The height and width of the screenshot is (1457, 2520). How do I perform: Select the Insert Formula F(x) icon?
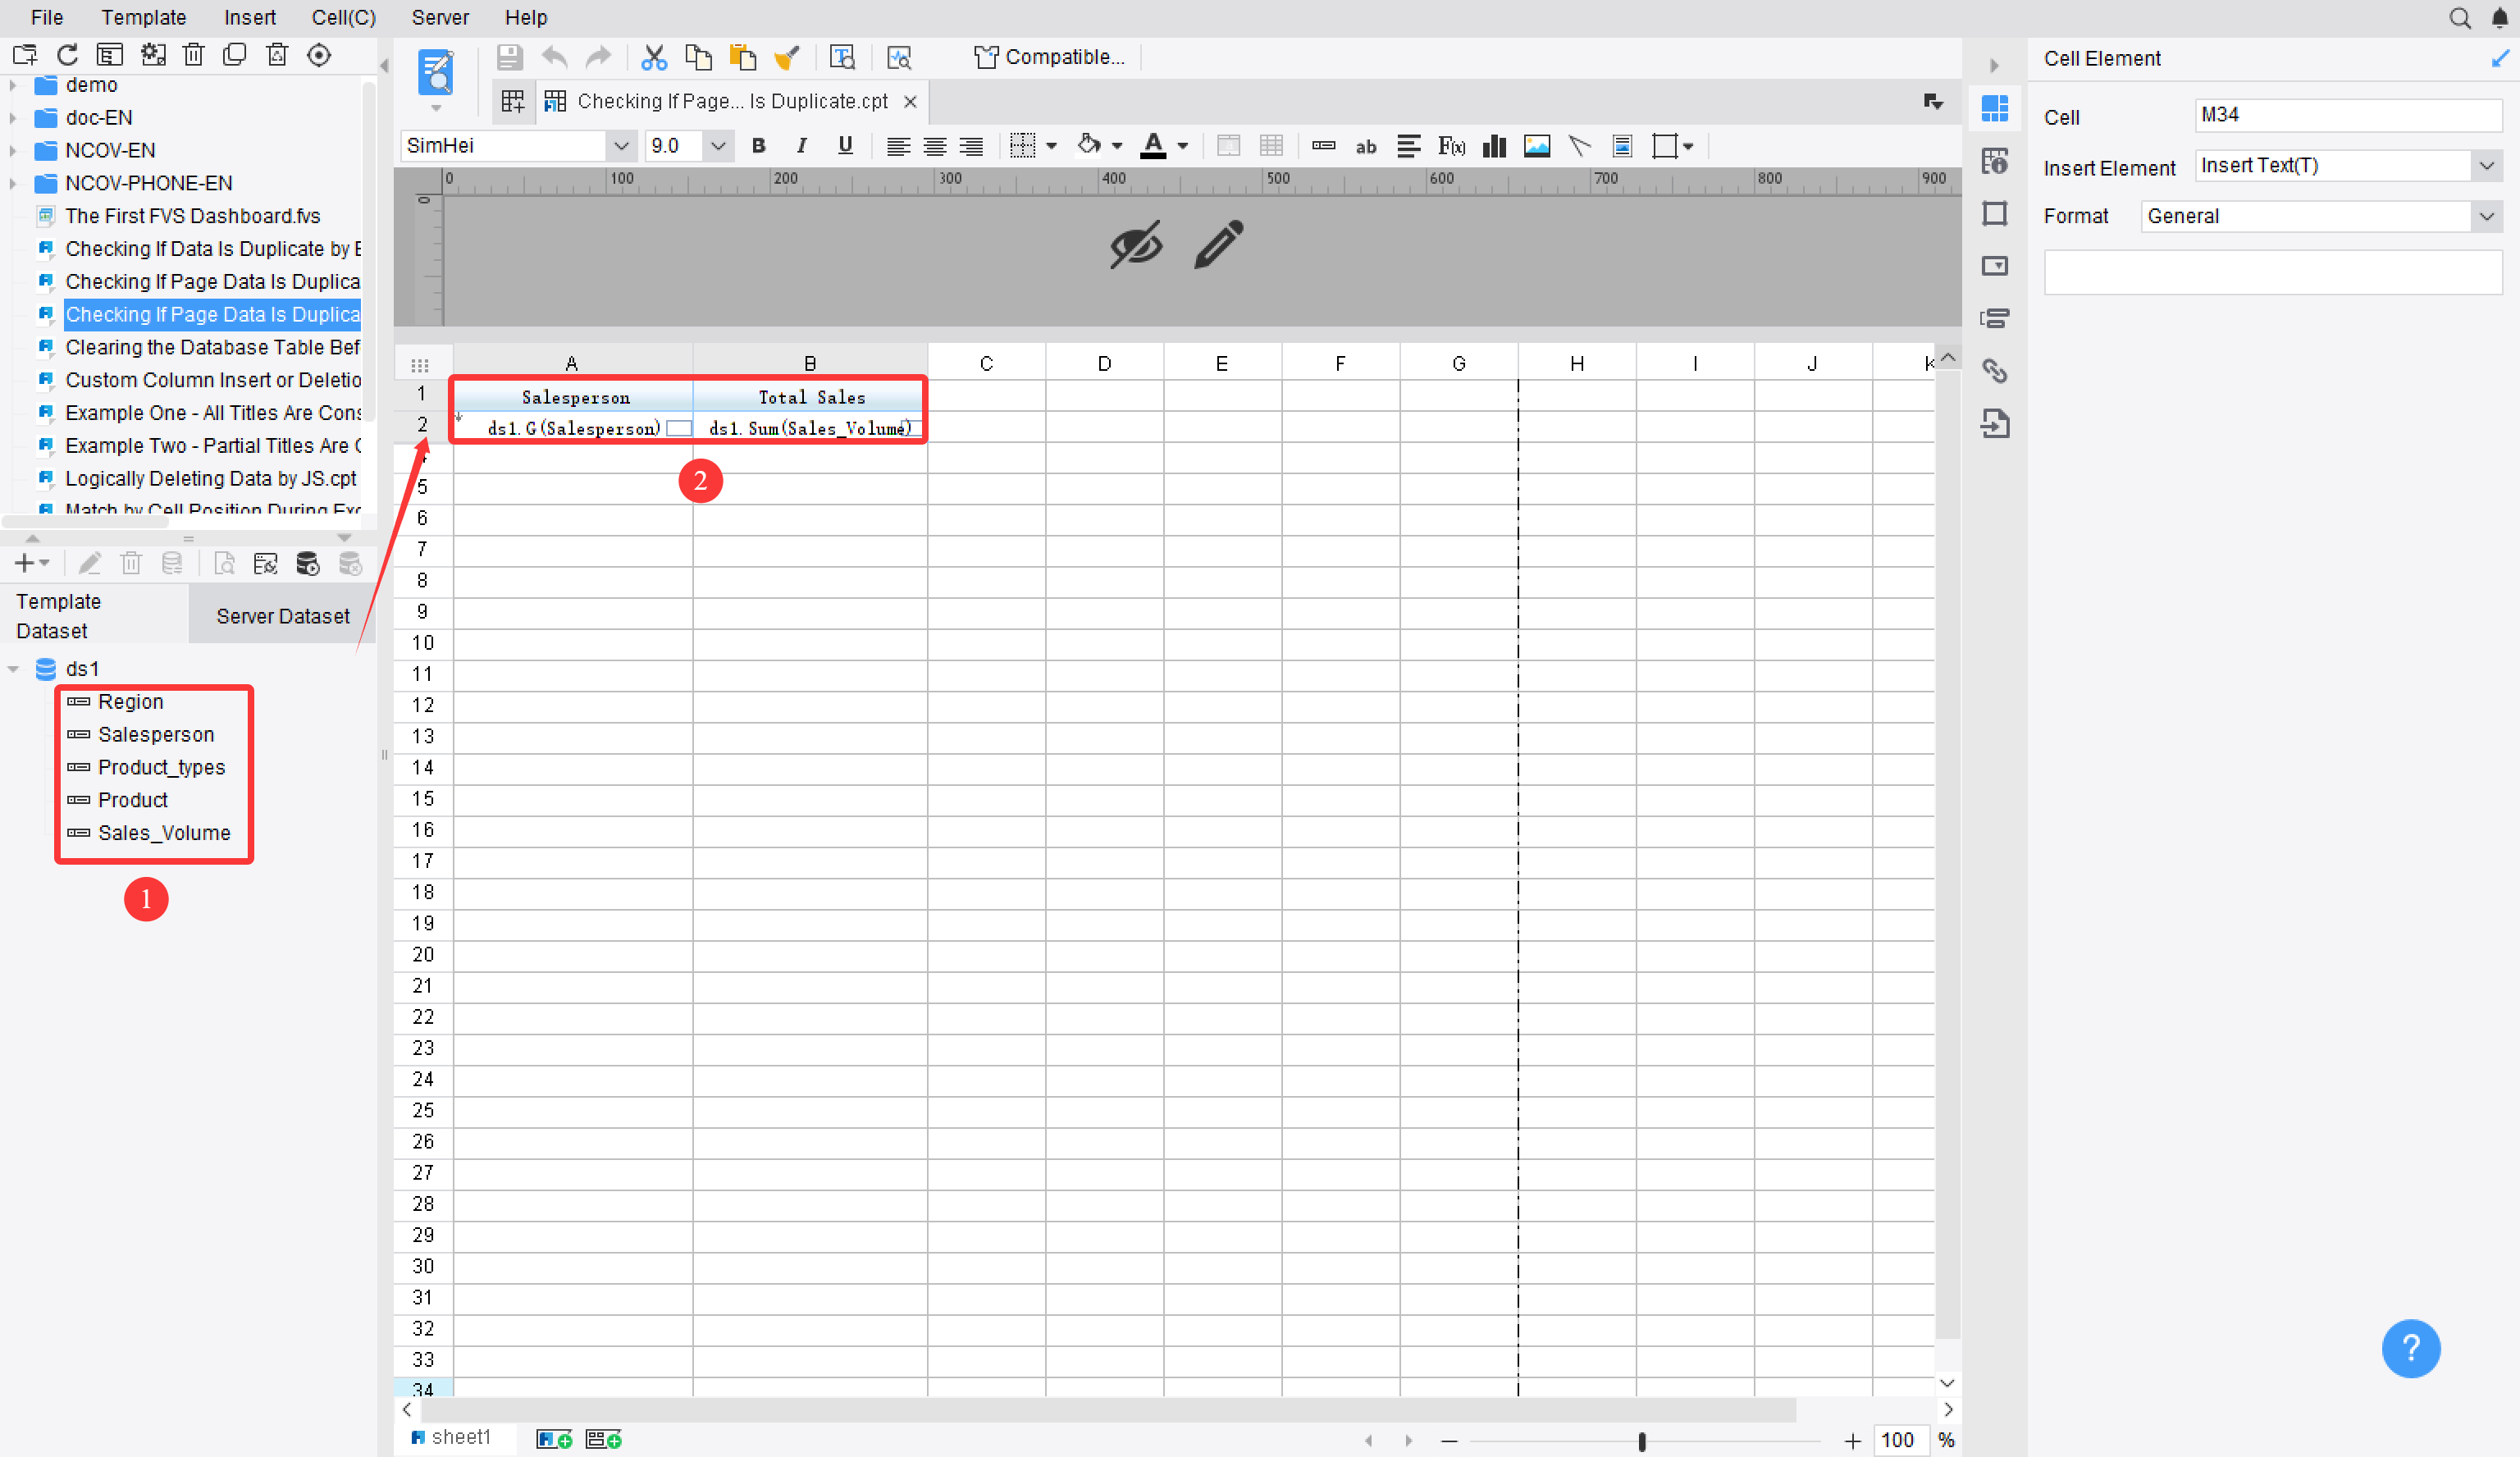[x=1451, y=146]
